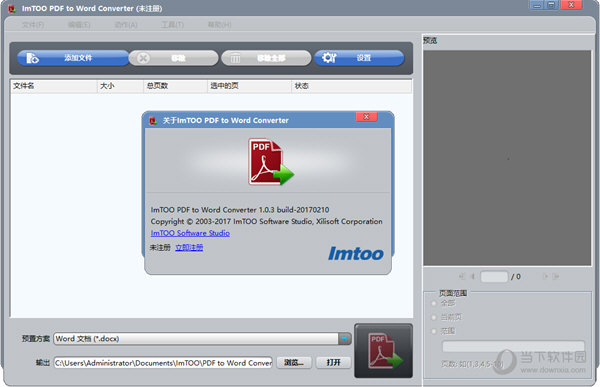Sort by the Size (大小) column header
This screenshot has height=387, width=600.
coord(120,86)
